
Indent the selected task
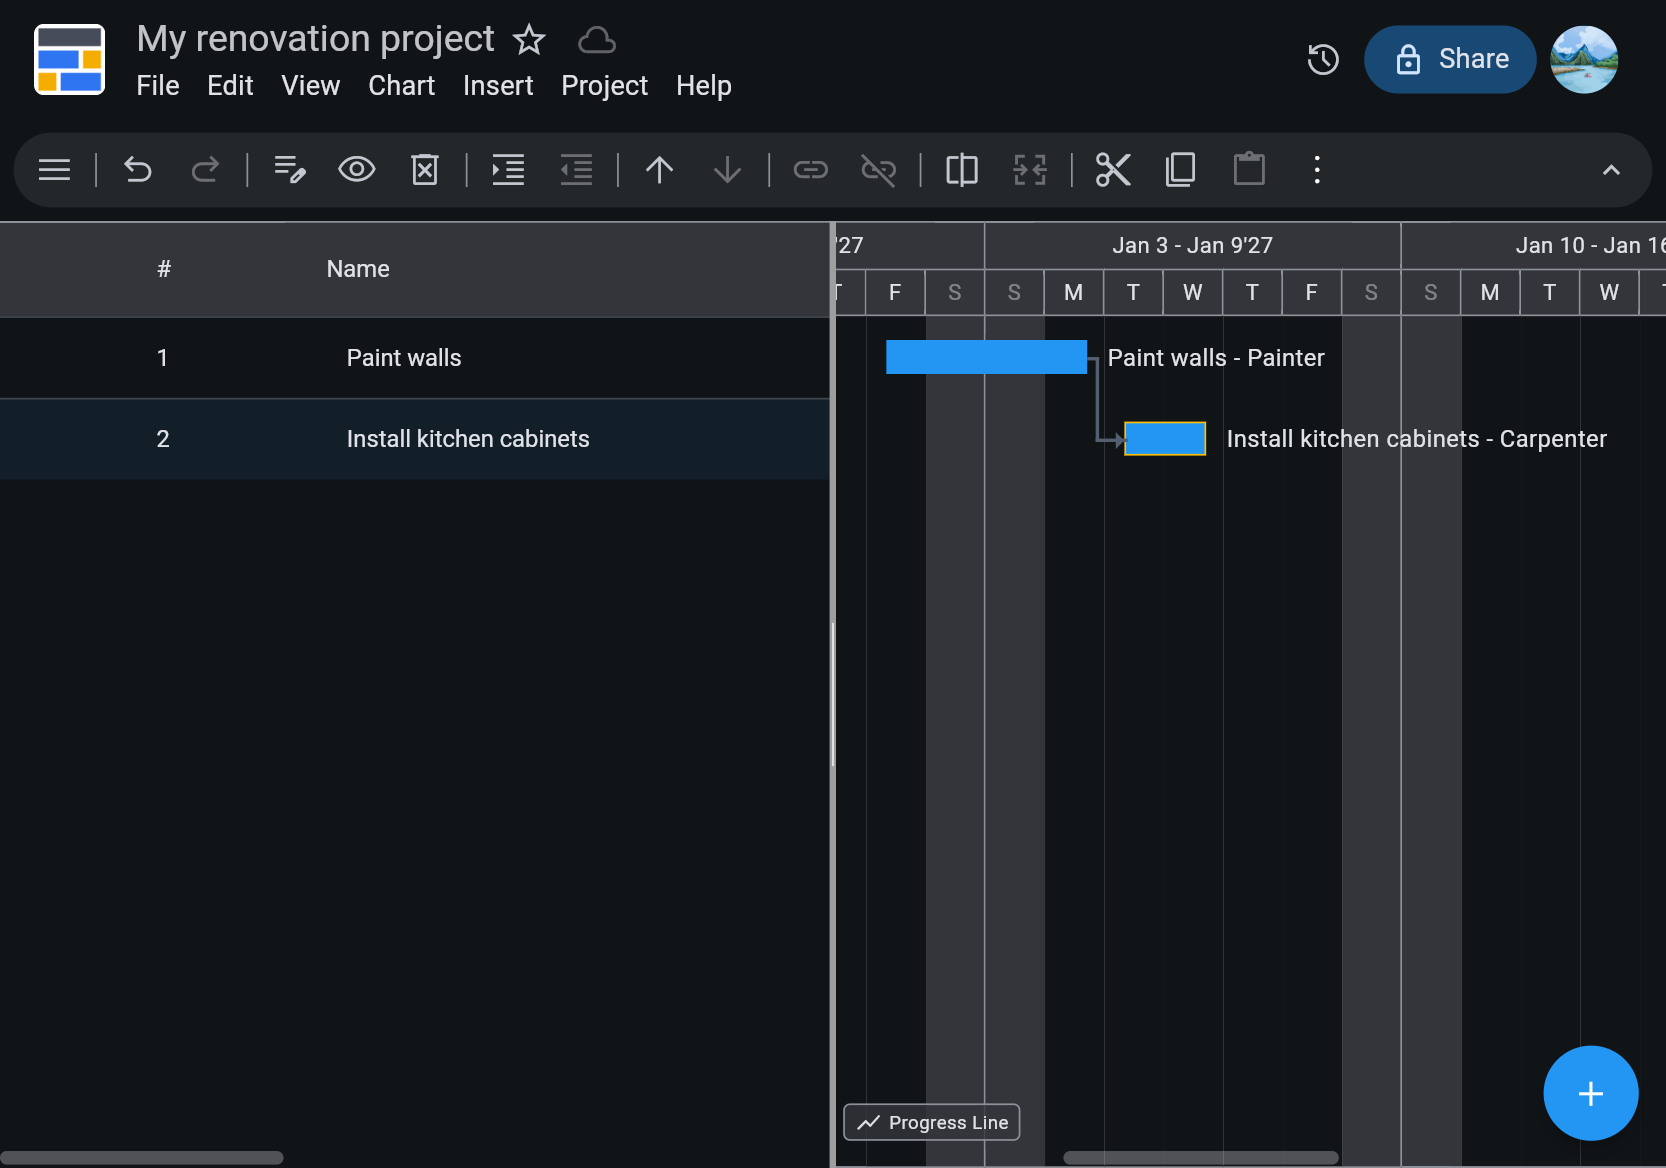[x=509, y=170]
